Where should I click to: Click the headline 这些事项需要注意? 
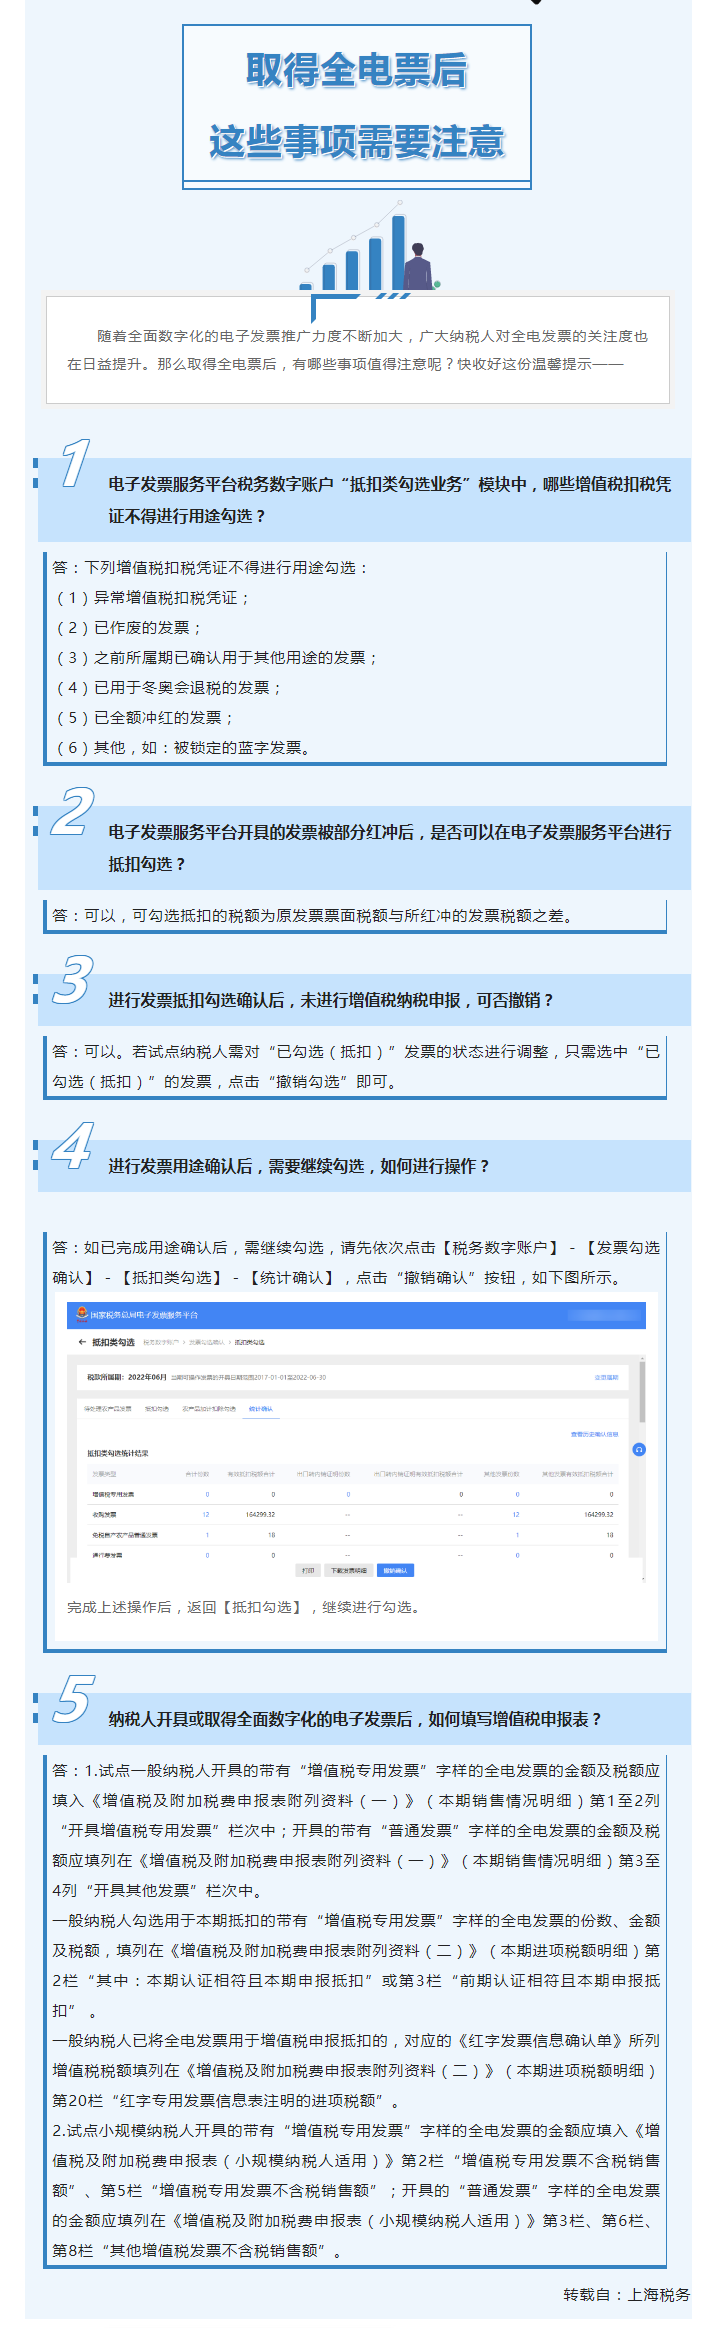(357, 141)
